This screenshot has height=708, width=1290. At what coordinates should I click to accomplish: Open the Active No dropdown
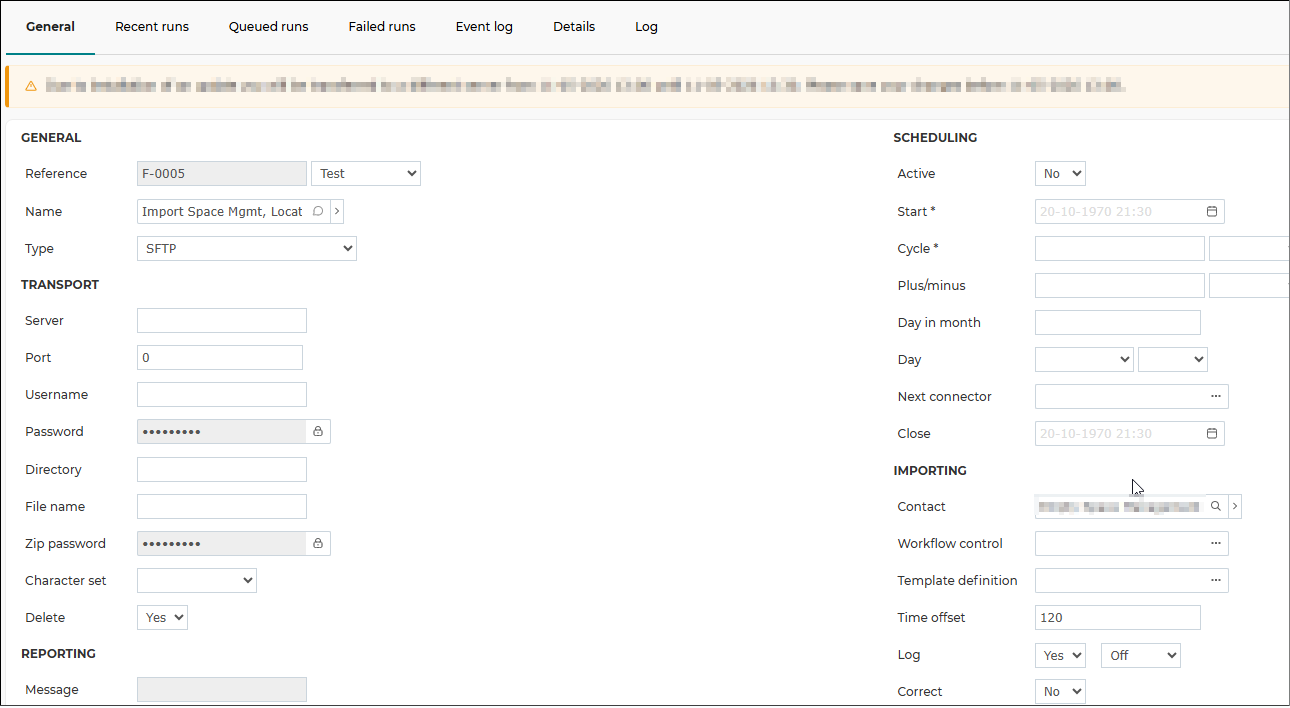(x=1060, y=174)
